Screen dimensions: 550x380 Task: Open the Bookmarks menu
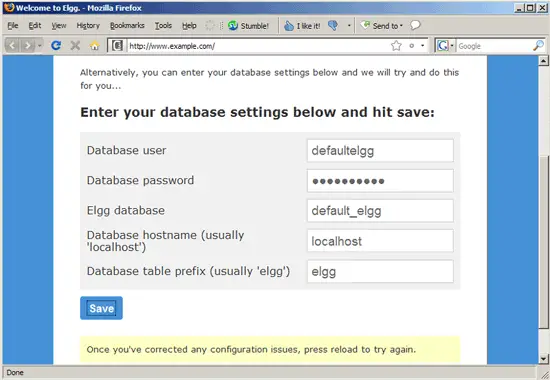tap(127, 26)
